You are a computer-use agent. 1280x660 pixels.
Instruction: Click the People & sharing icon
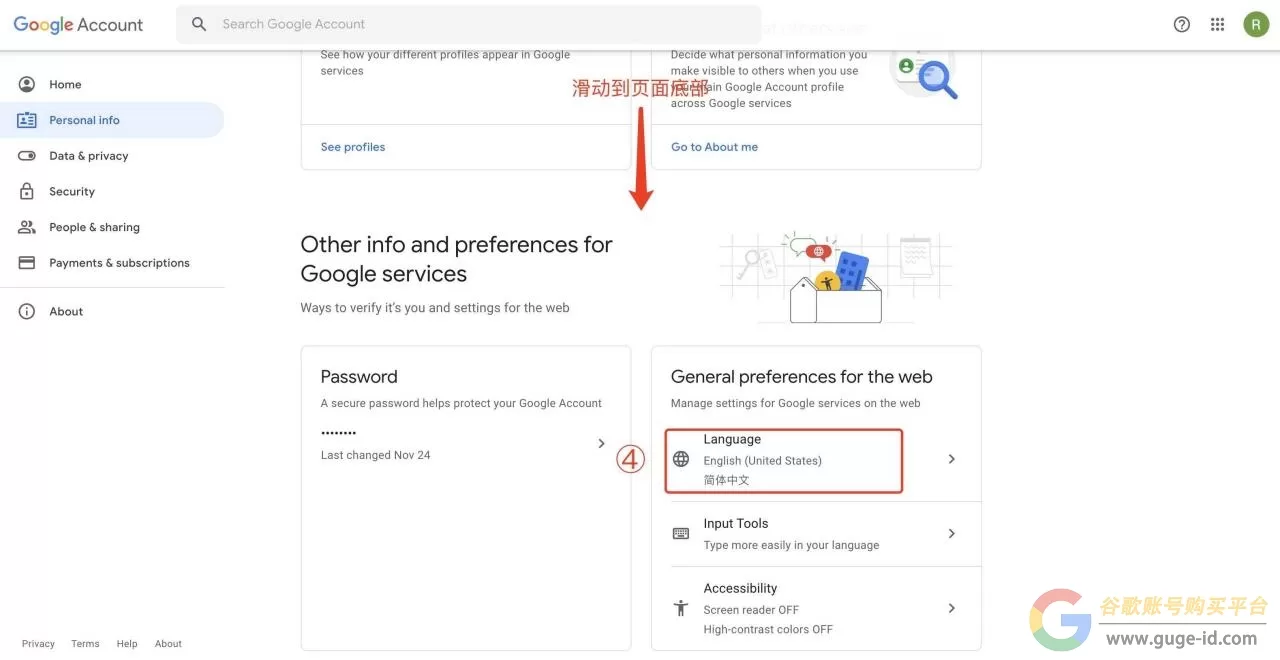[x=27, y=227]
